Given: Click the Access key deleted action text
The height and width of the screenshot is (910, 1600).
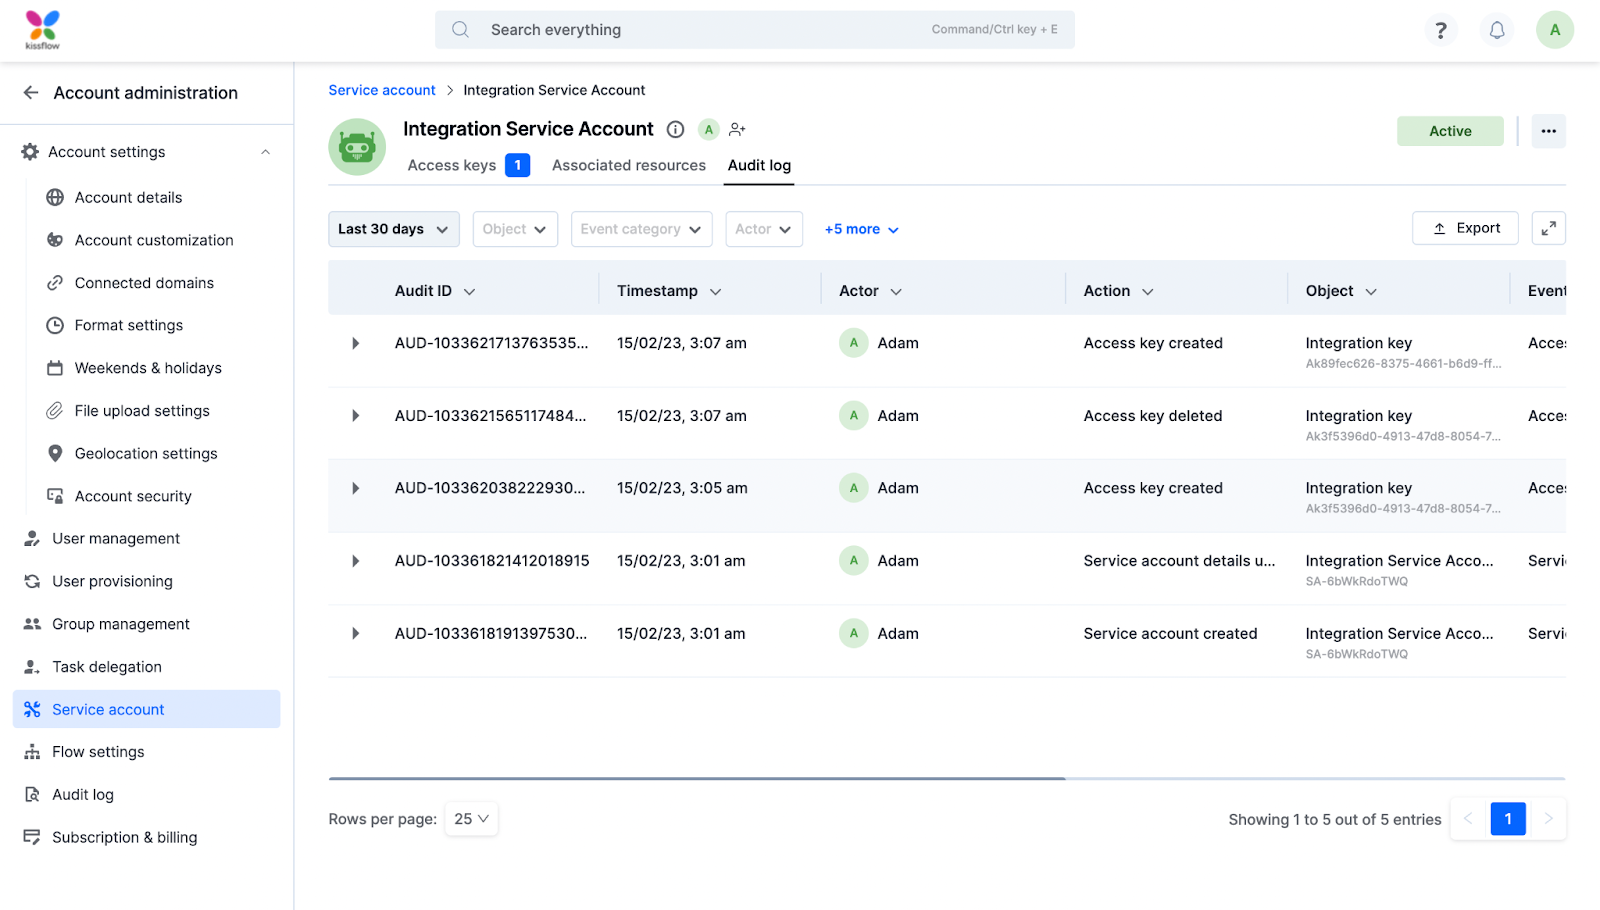Looking at the screenshot, I should click(1153, 416).
